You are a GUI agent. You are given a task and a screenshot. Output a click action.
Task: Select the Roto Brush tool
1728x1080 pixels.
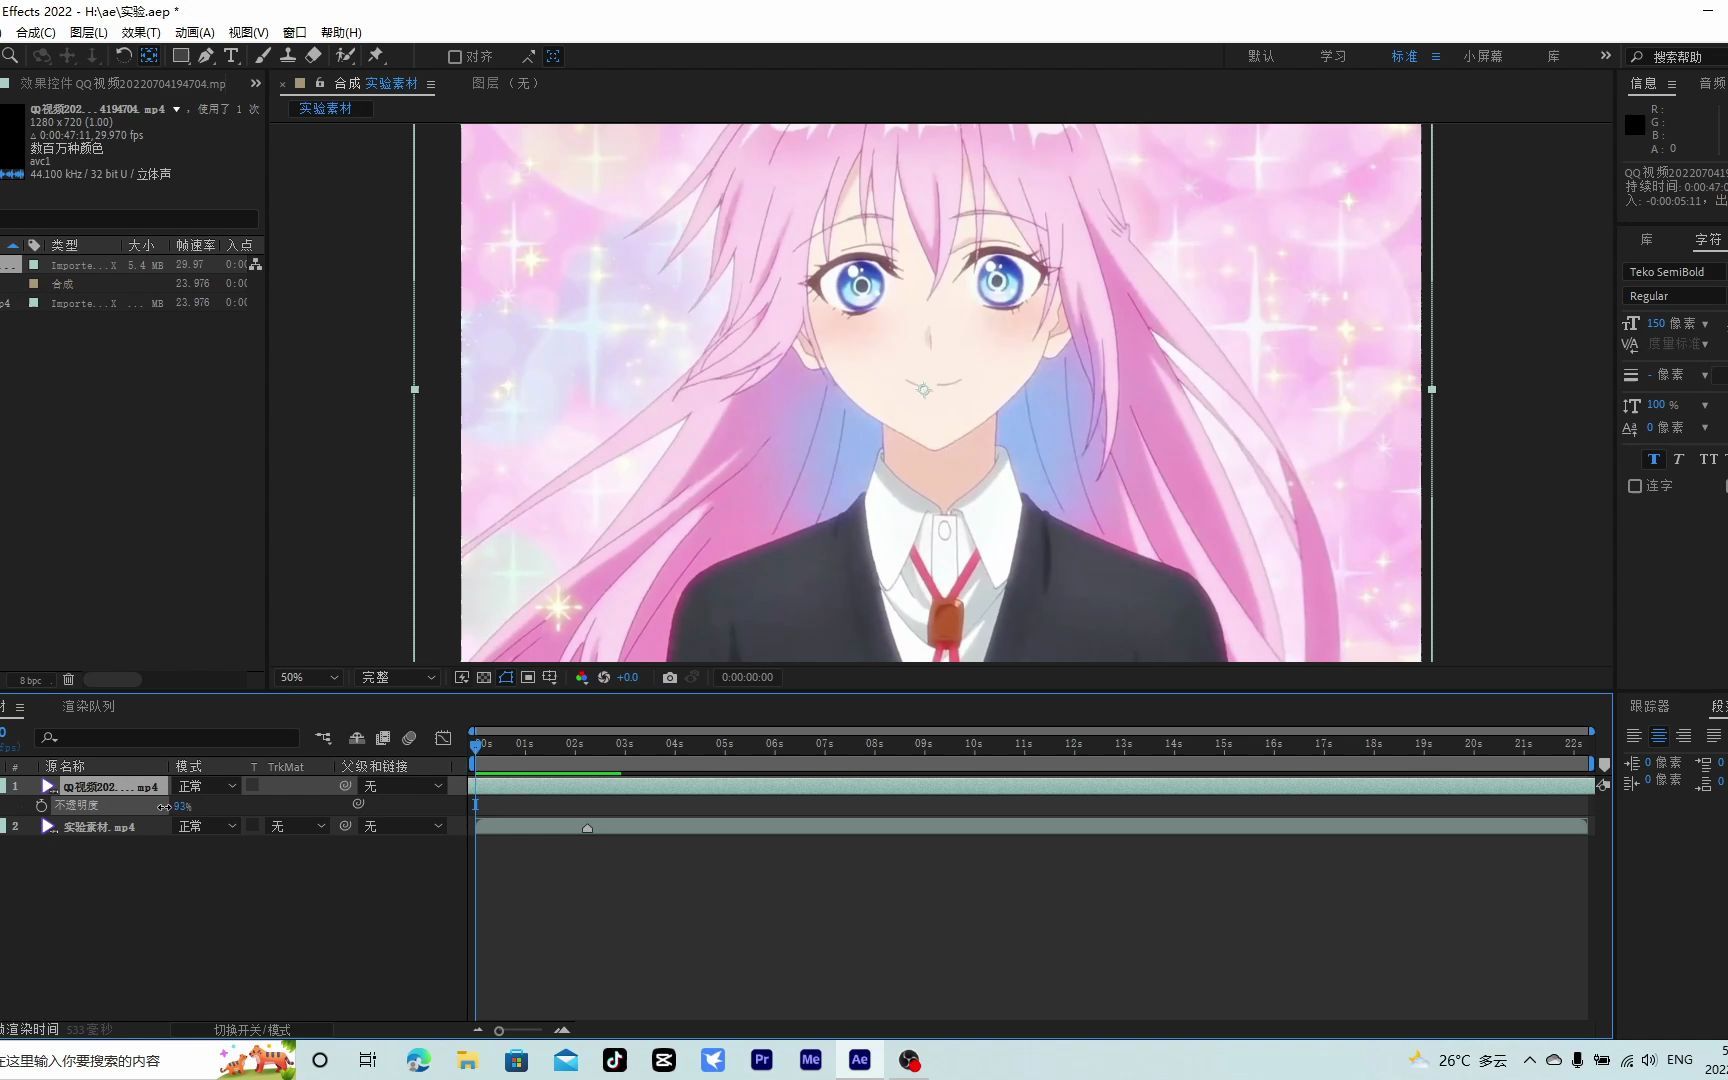(346, 56)
